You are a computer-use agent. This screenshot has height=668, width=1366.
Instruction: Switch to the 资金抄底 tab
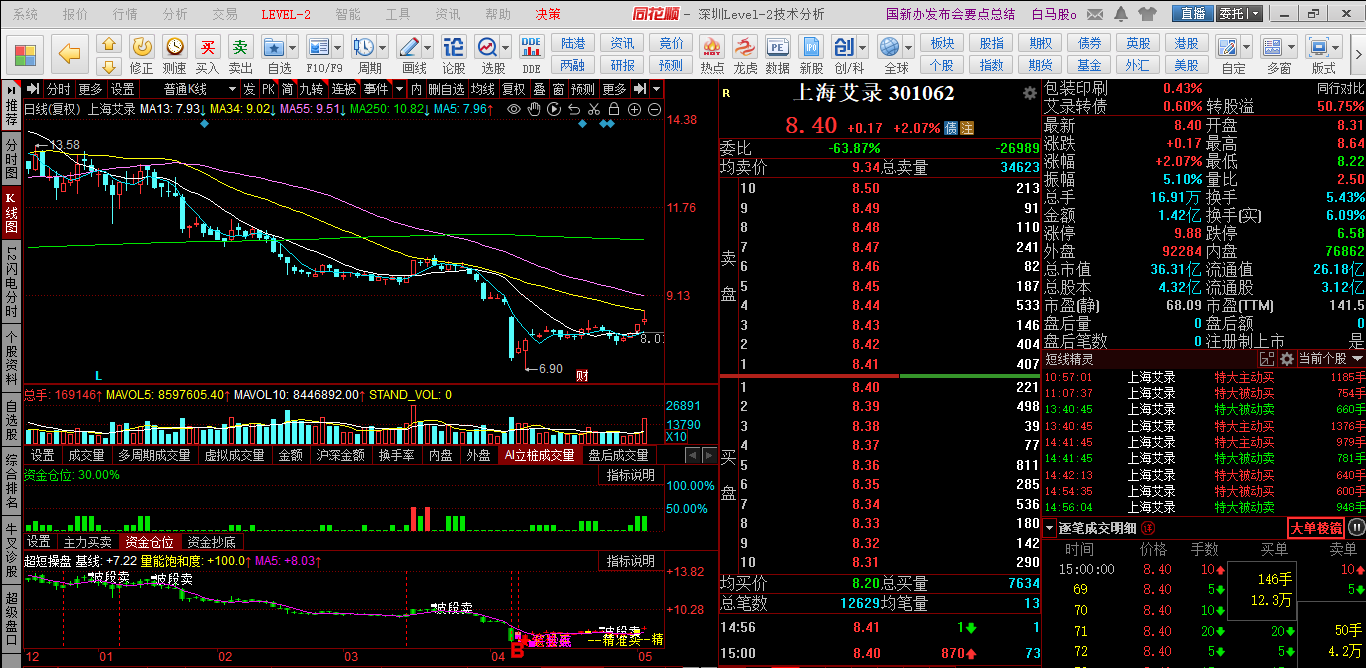pyautogui.click(x=212, y=542)
